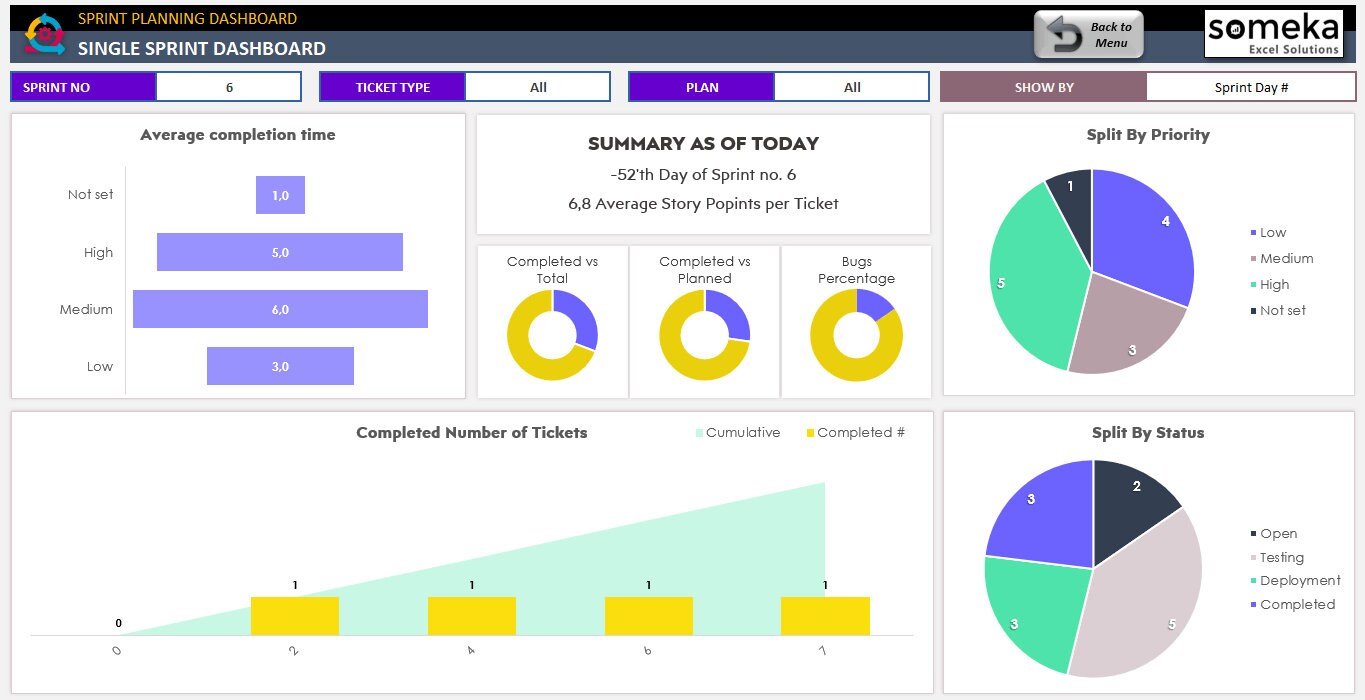Screen dimensions: 1365x700
Task: Click the yellow Completed bar above day 7
Action: (826, 614)
